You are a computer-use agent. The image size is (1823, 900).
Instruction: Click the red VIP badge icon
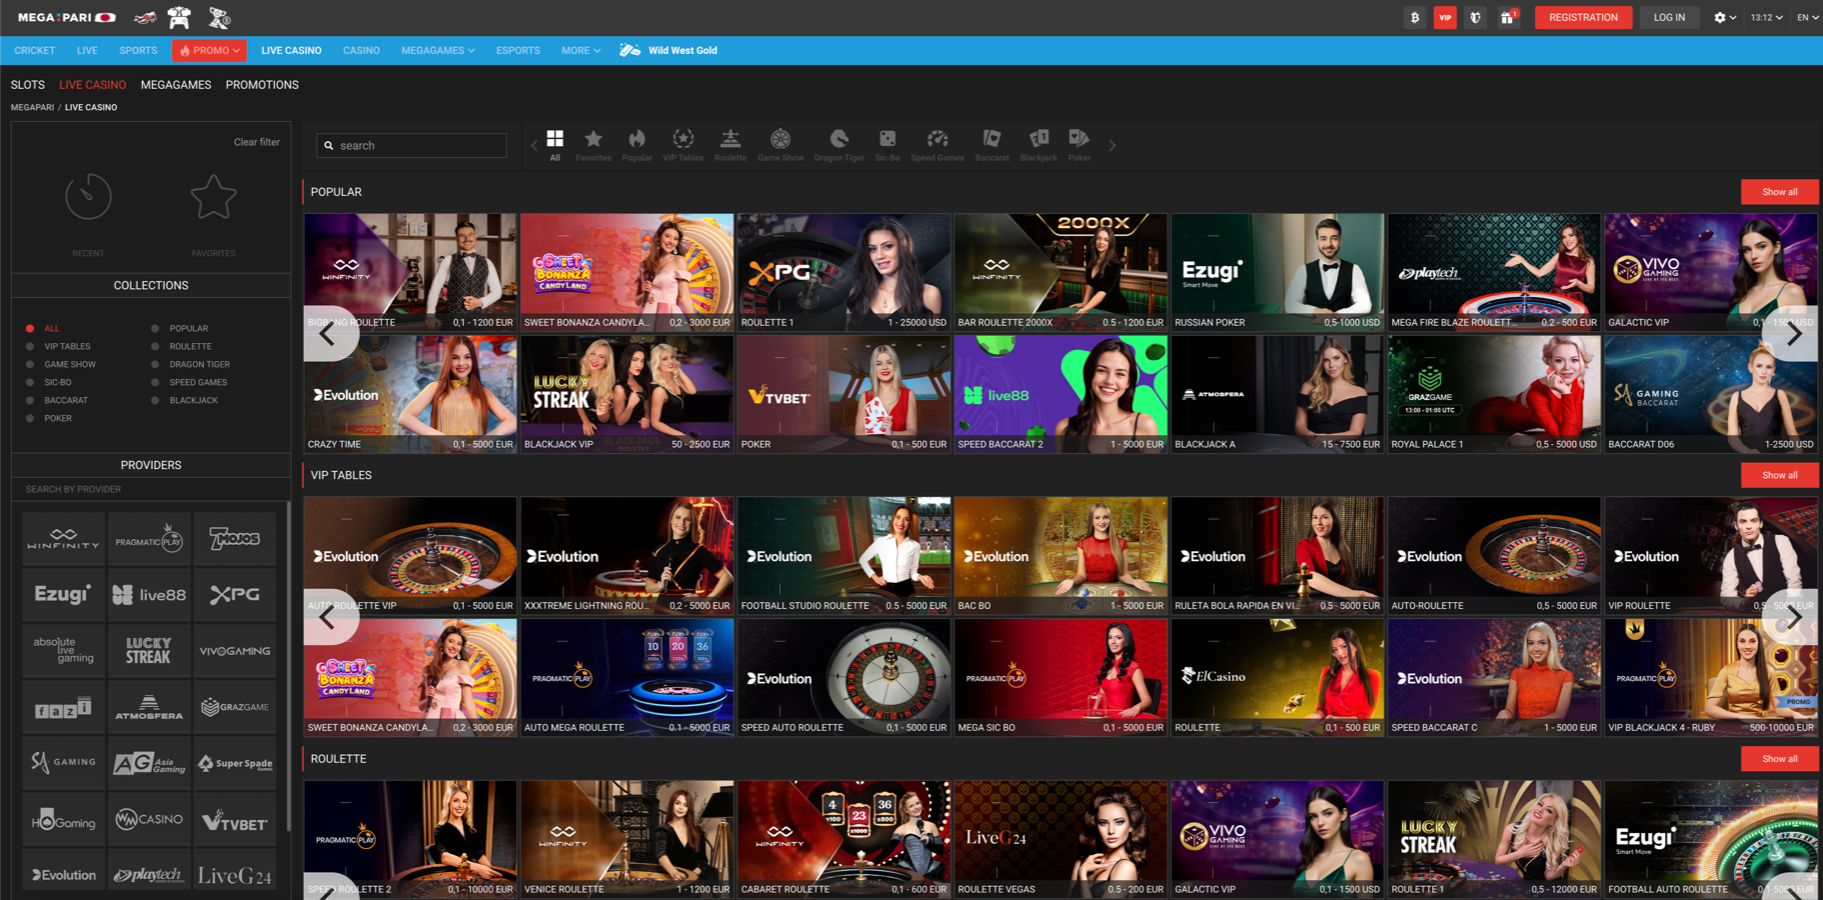pos(1445,17)
